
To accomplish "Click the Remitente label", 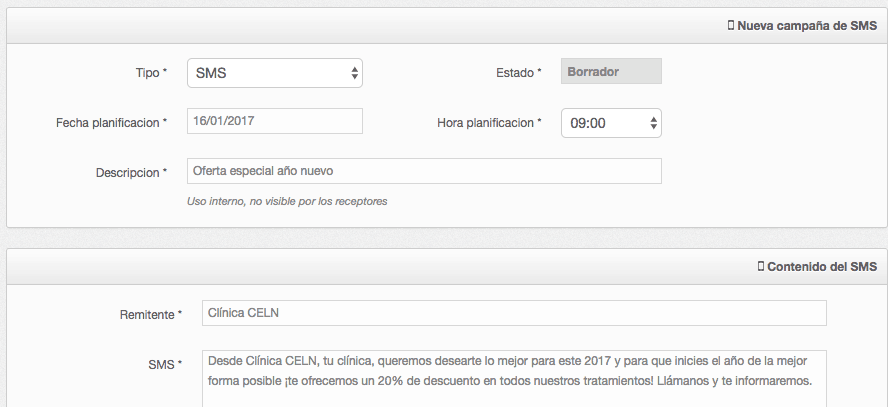I will [151, 315].
